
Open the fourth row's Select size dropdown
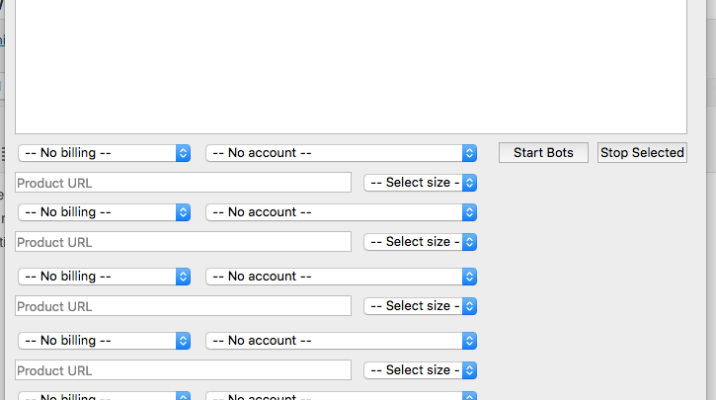click(420, 370)
